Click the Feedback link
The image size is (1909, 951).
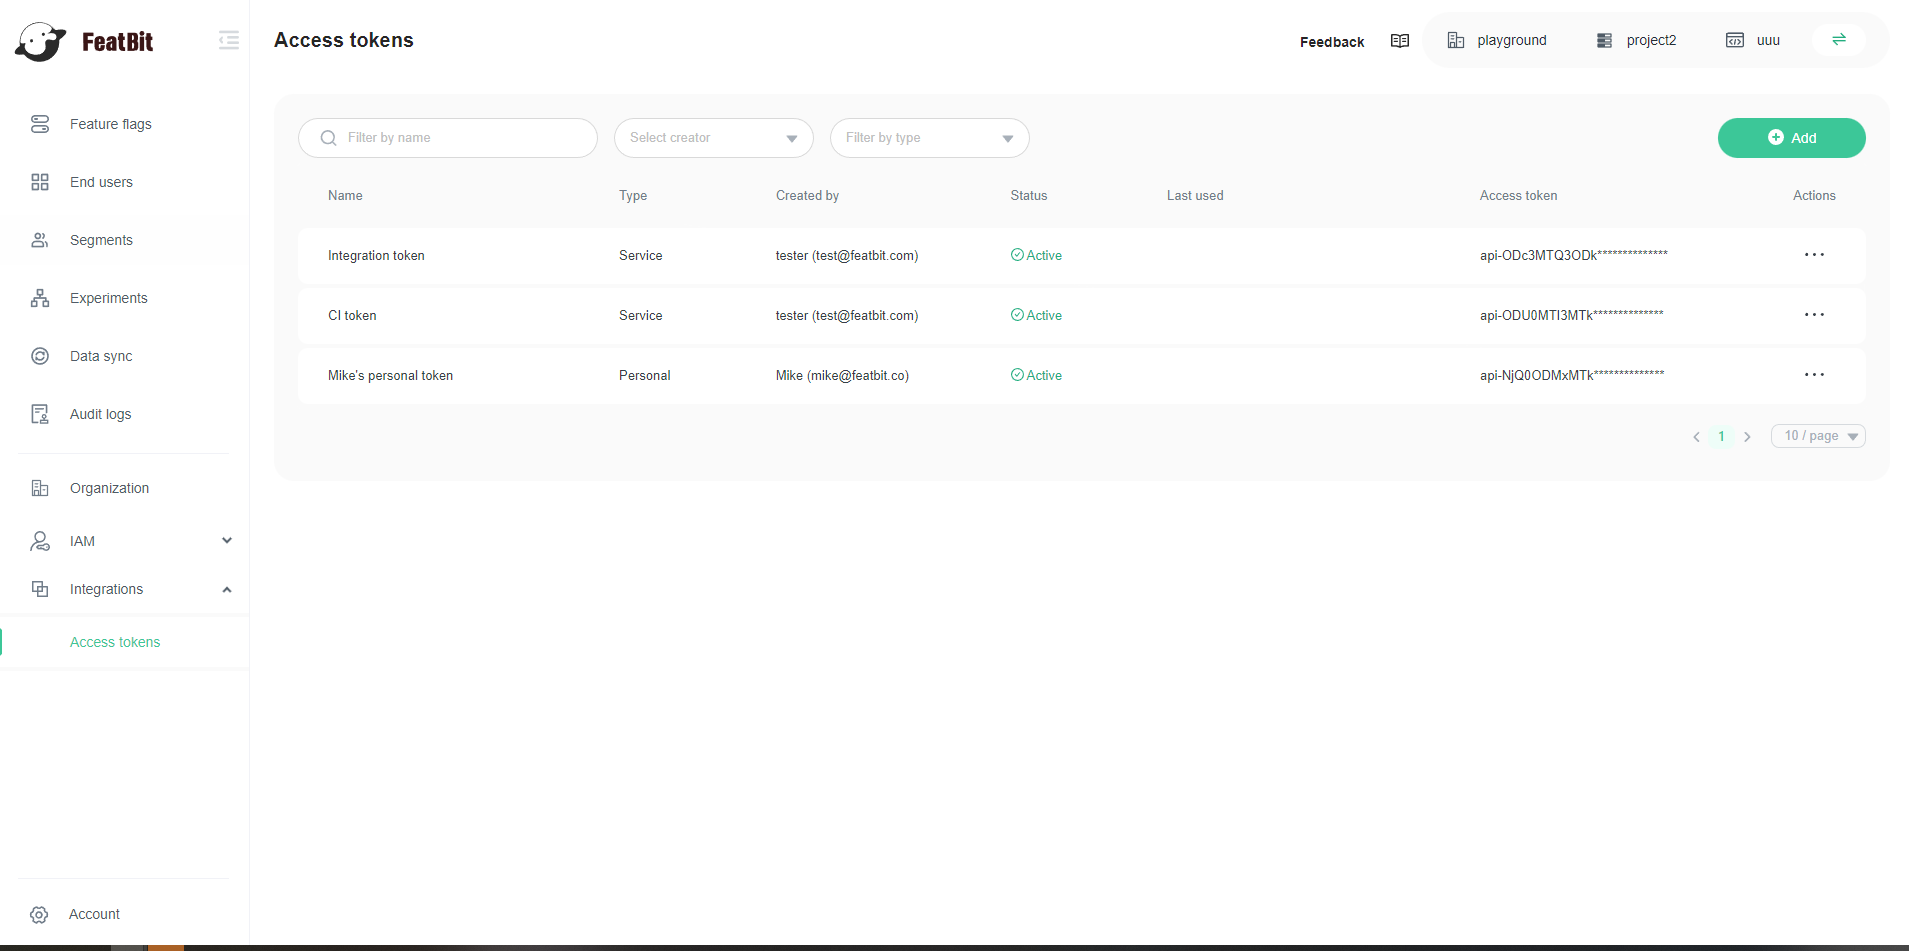tap(1331, 42)
